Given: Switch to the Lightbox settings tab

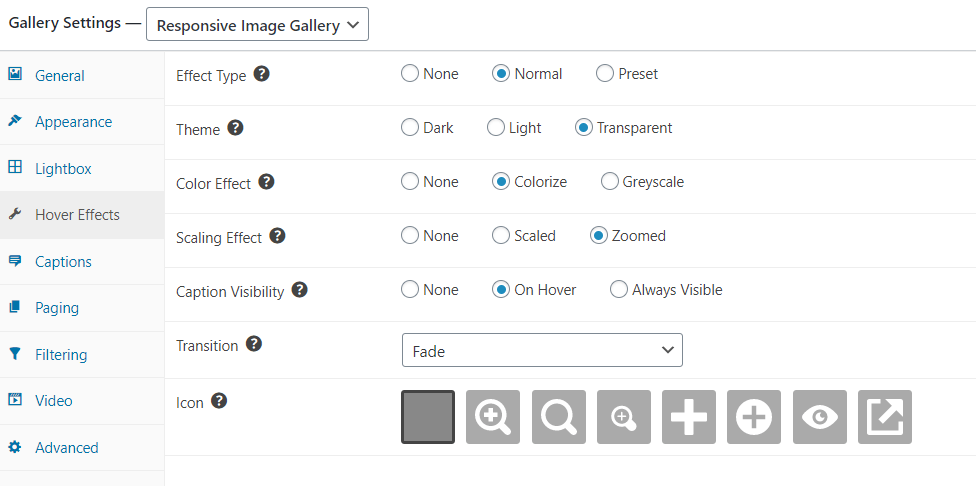Looking at the screenshot, I should tap(82, 168).
